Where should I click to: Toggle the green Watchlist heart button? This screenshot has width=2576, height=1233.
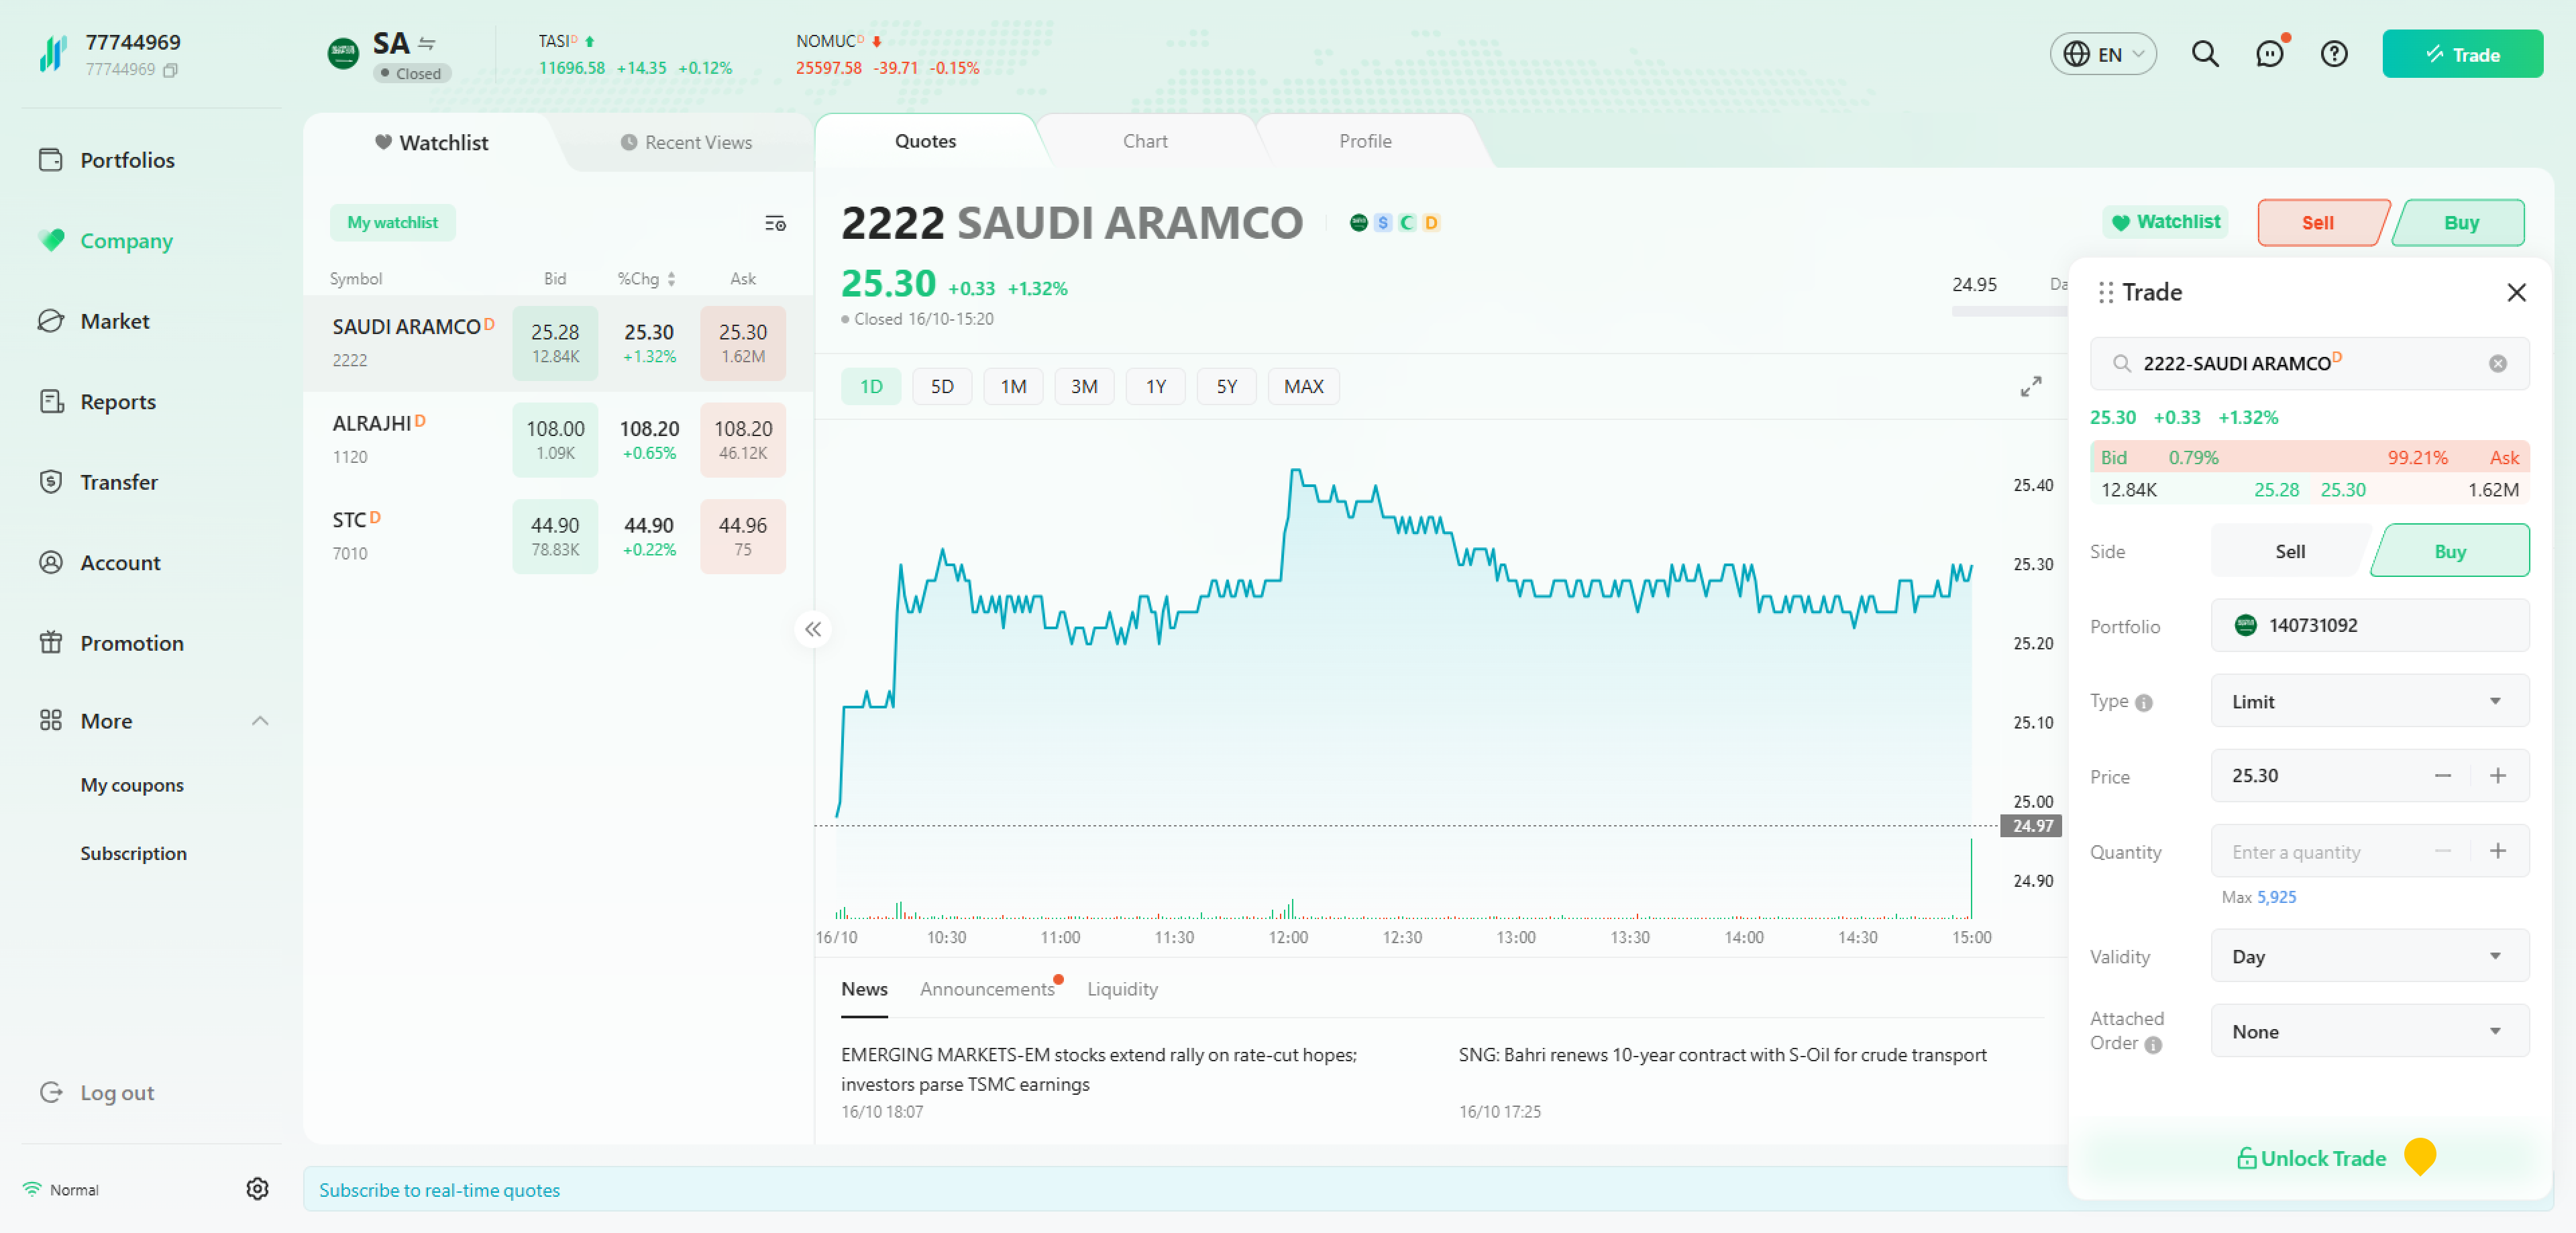2166,222
